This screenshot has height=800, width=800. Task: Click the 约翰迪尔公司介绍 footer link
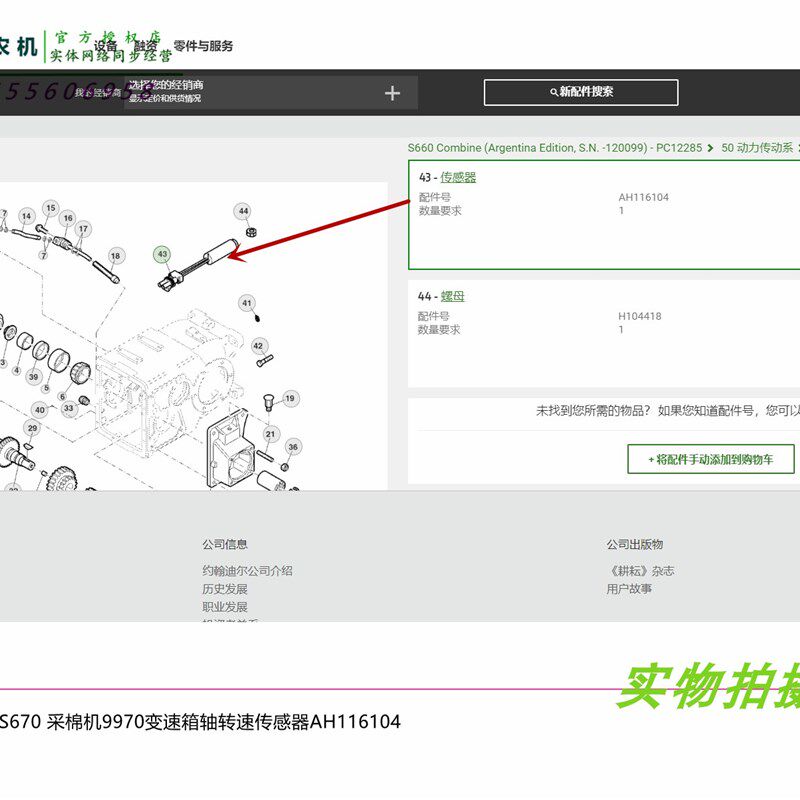point(247,571)
